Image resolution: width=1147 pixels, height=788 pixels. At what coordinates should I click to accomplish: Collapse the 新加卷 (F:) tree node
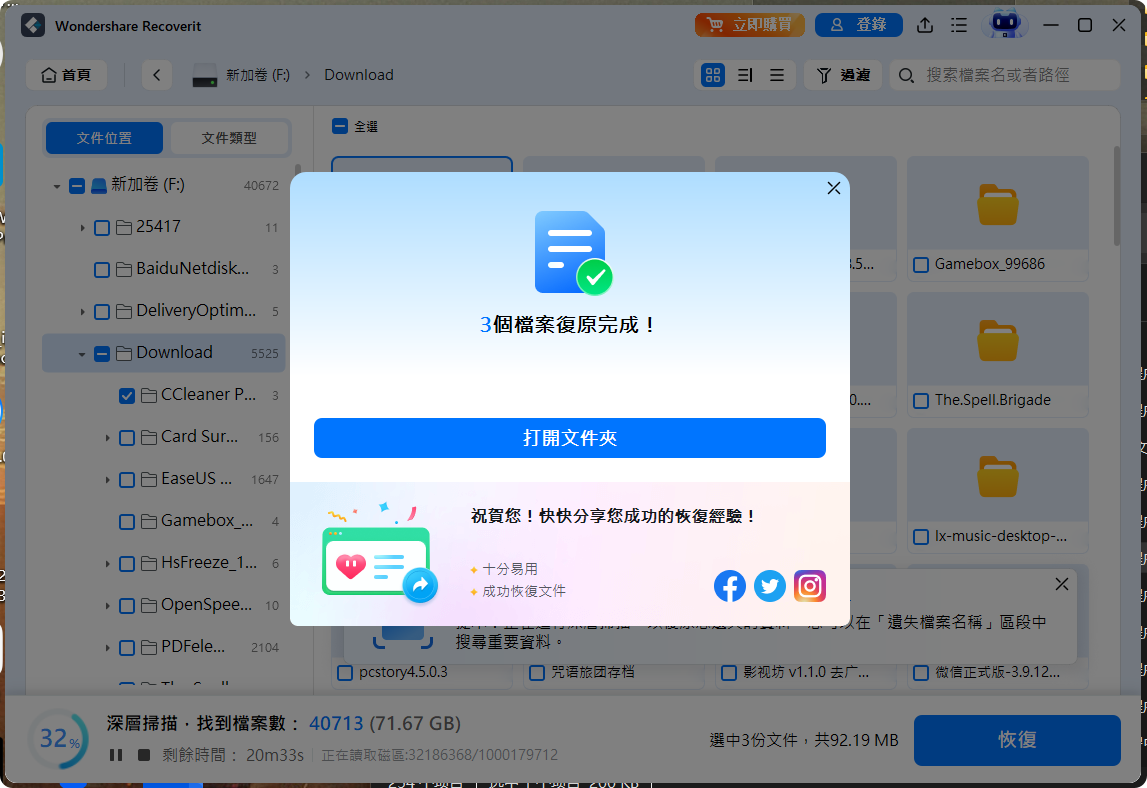[x=56, y=186]
